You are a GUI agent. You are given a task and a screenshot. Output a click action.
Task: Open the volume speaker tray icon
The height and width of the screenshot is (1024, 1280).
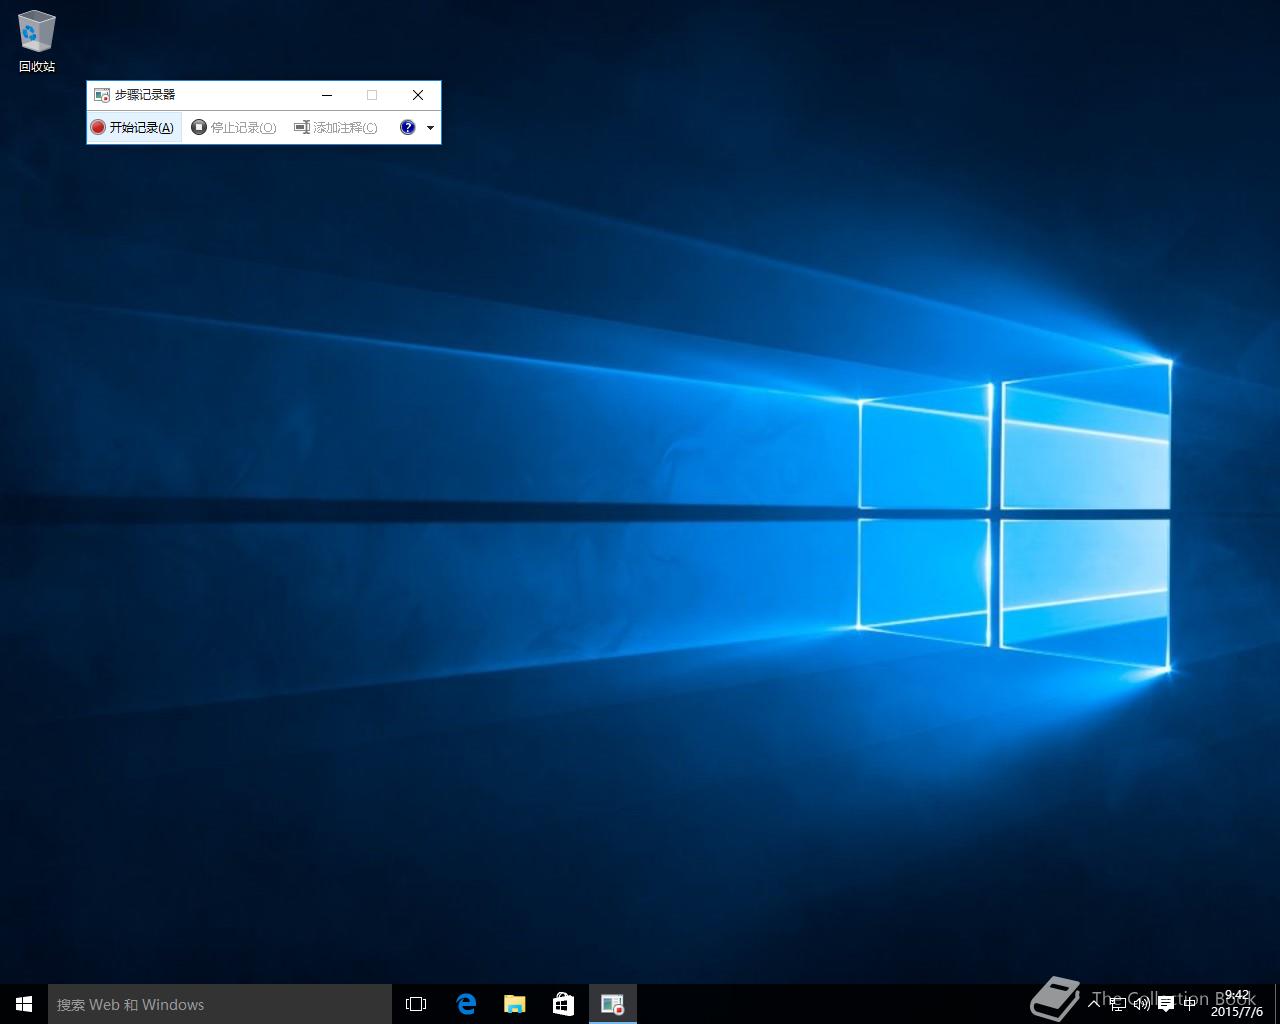1141,1004
